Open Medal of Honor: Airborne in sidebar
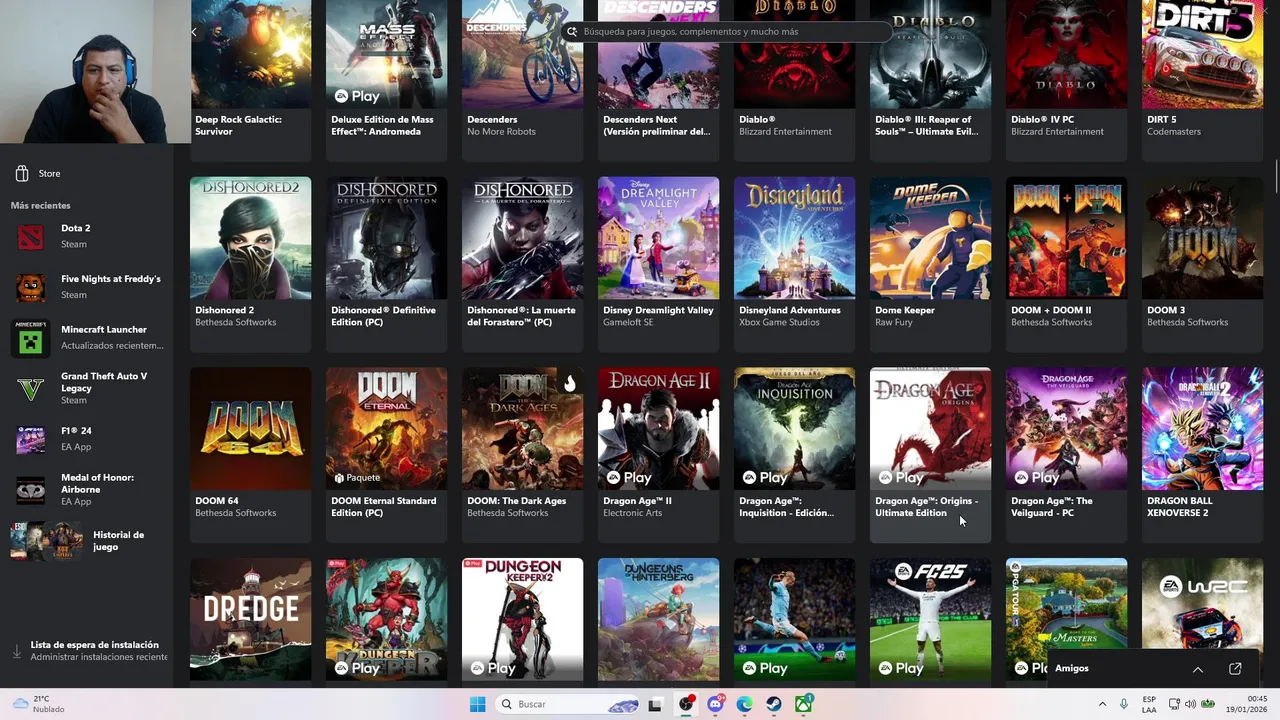This screenshot has height=720, width=1280. coord(87,490)
